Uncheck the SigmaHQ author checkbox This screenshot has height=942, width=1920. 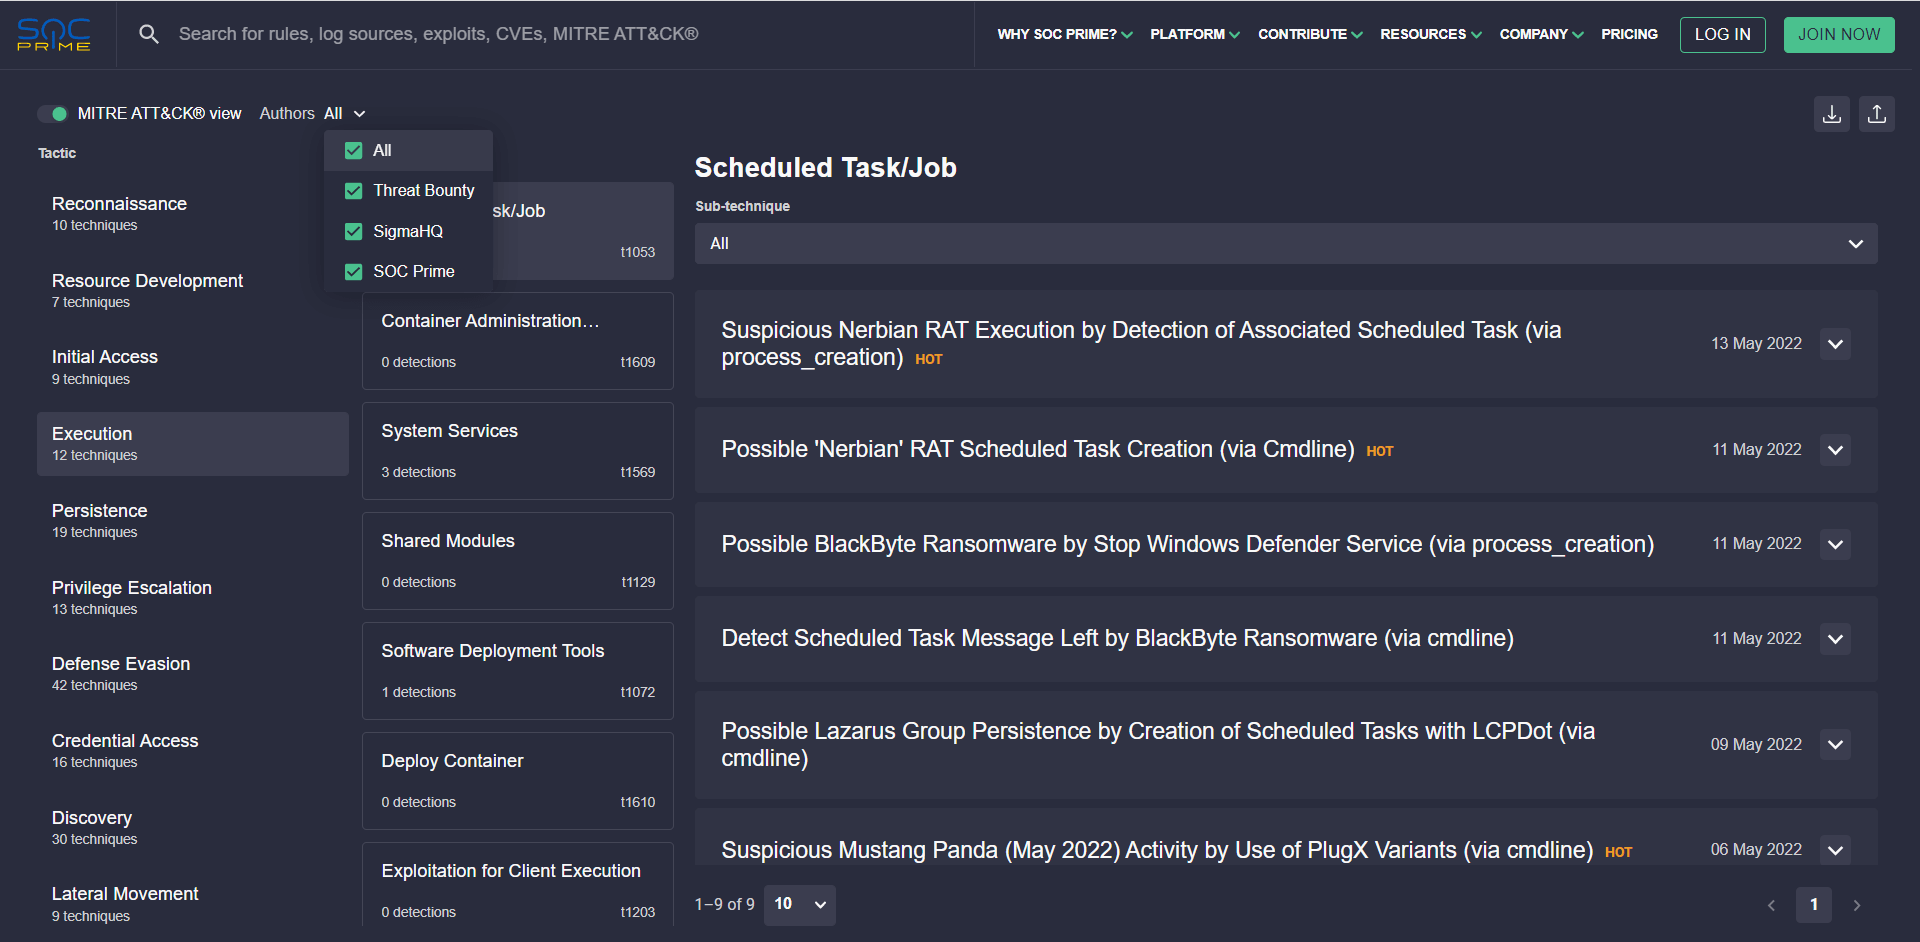[354, 232]
